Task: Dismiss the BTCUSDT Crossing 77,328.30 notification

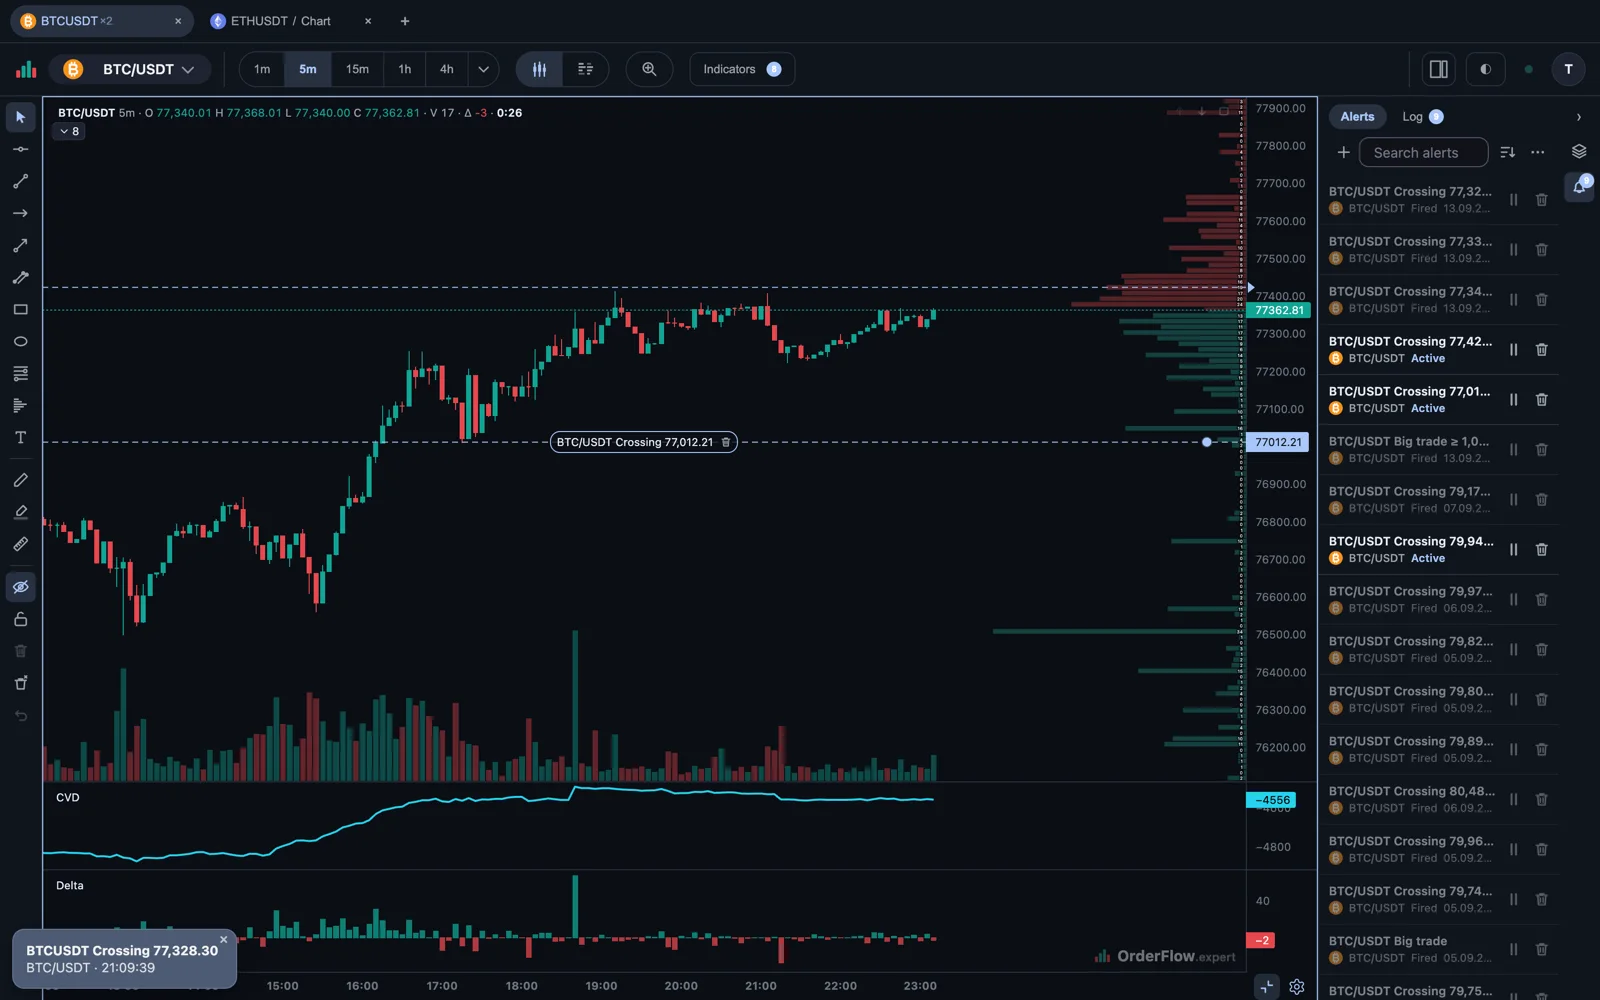Action: pos(223,939)
